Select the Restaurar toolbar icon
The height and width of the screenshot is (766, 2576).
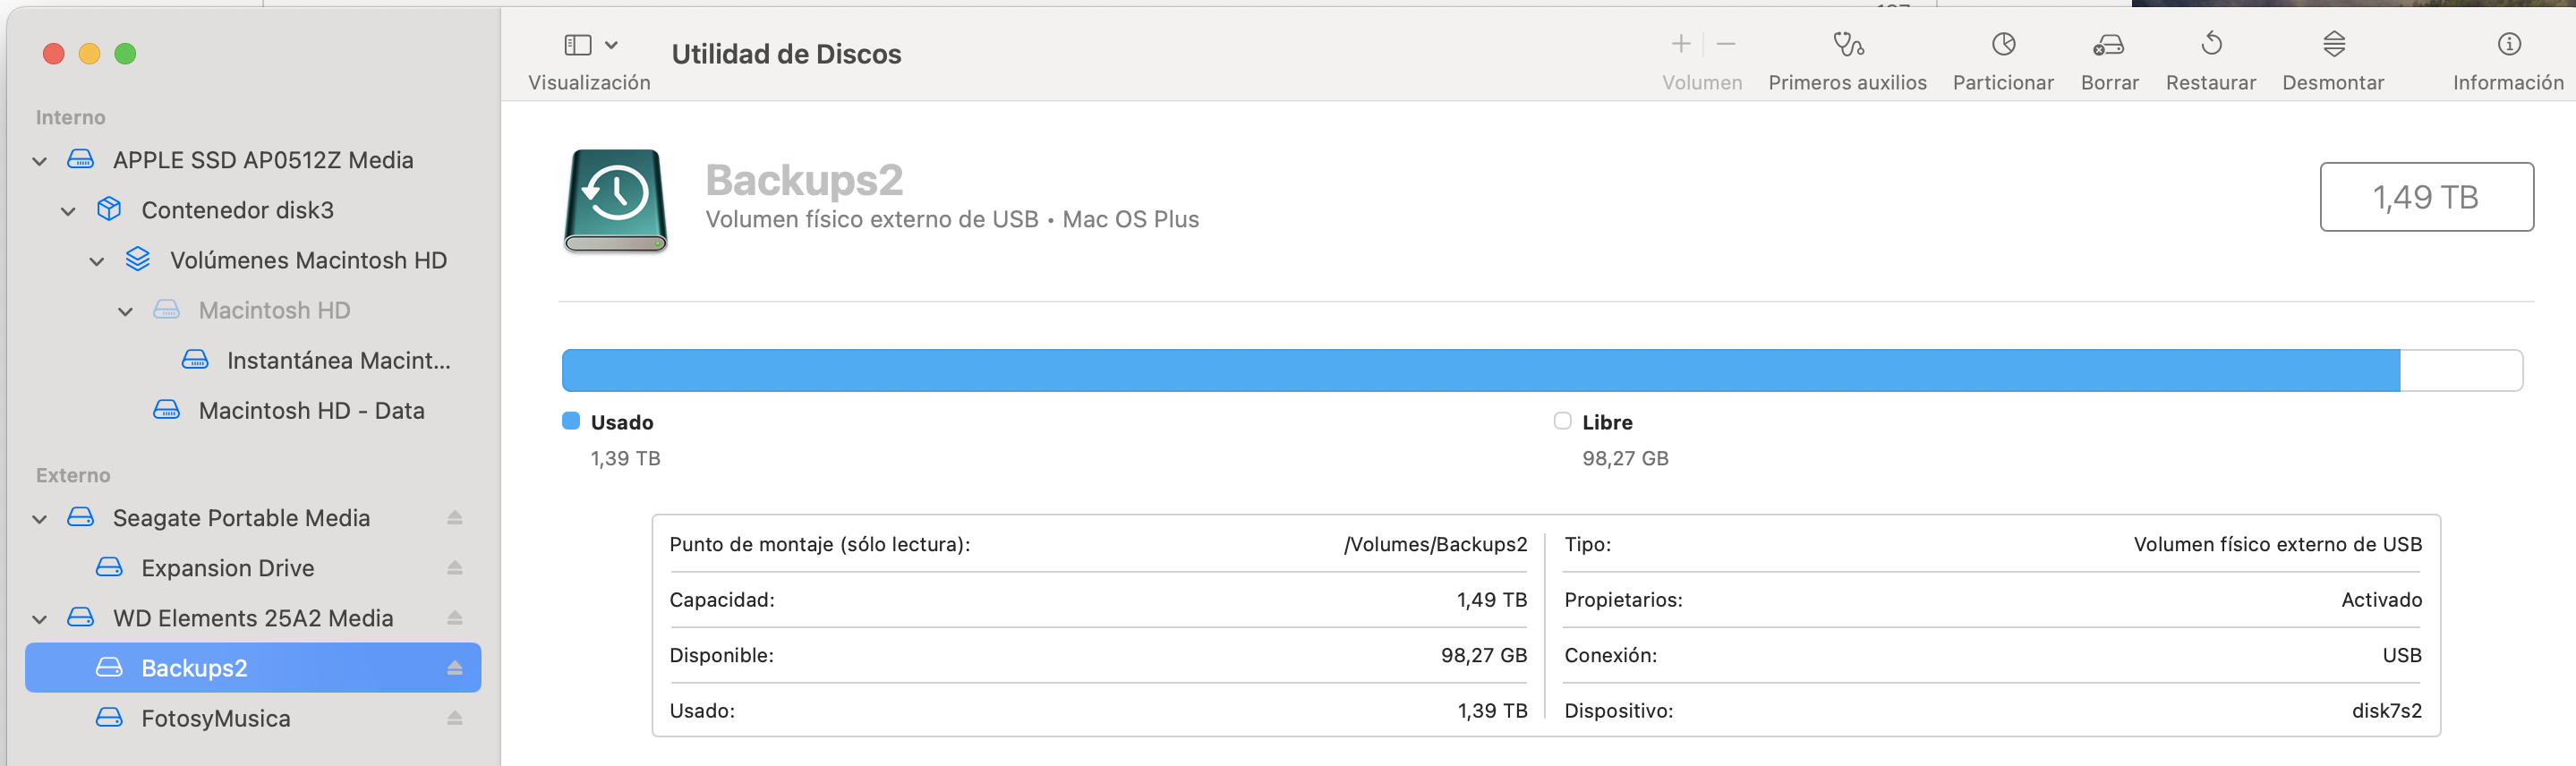point(2211,44)
